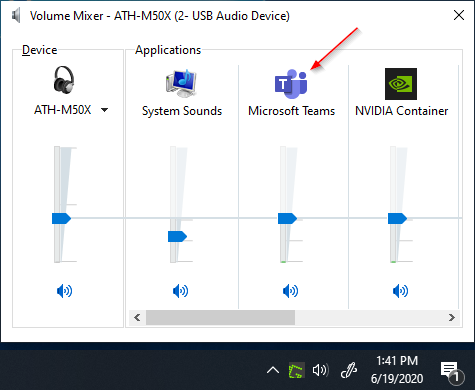Viewport: 475px width, 390px height.
Task: Click the green tray icon beside the chevron
Action: coord(296,370)
